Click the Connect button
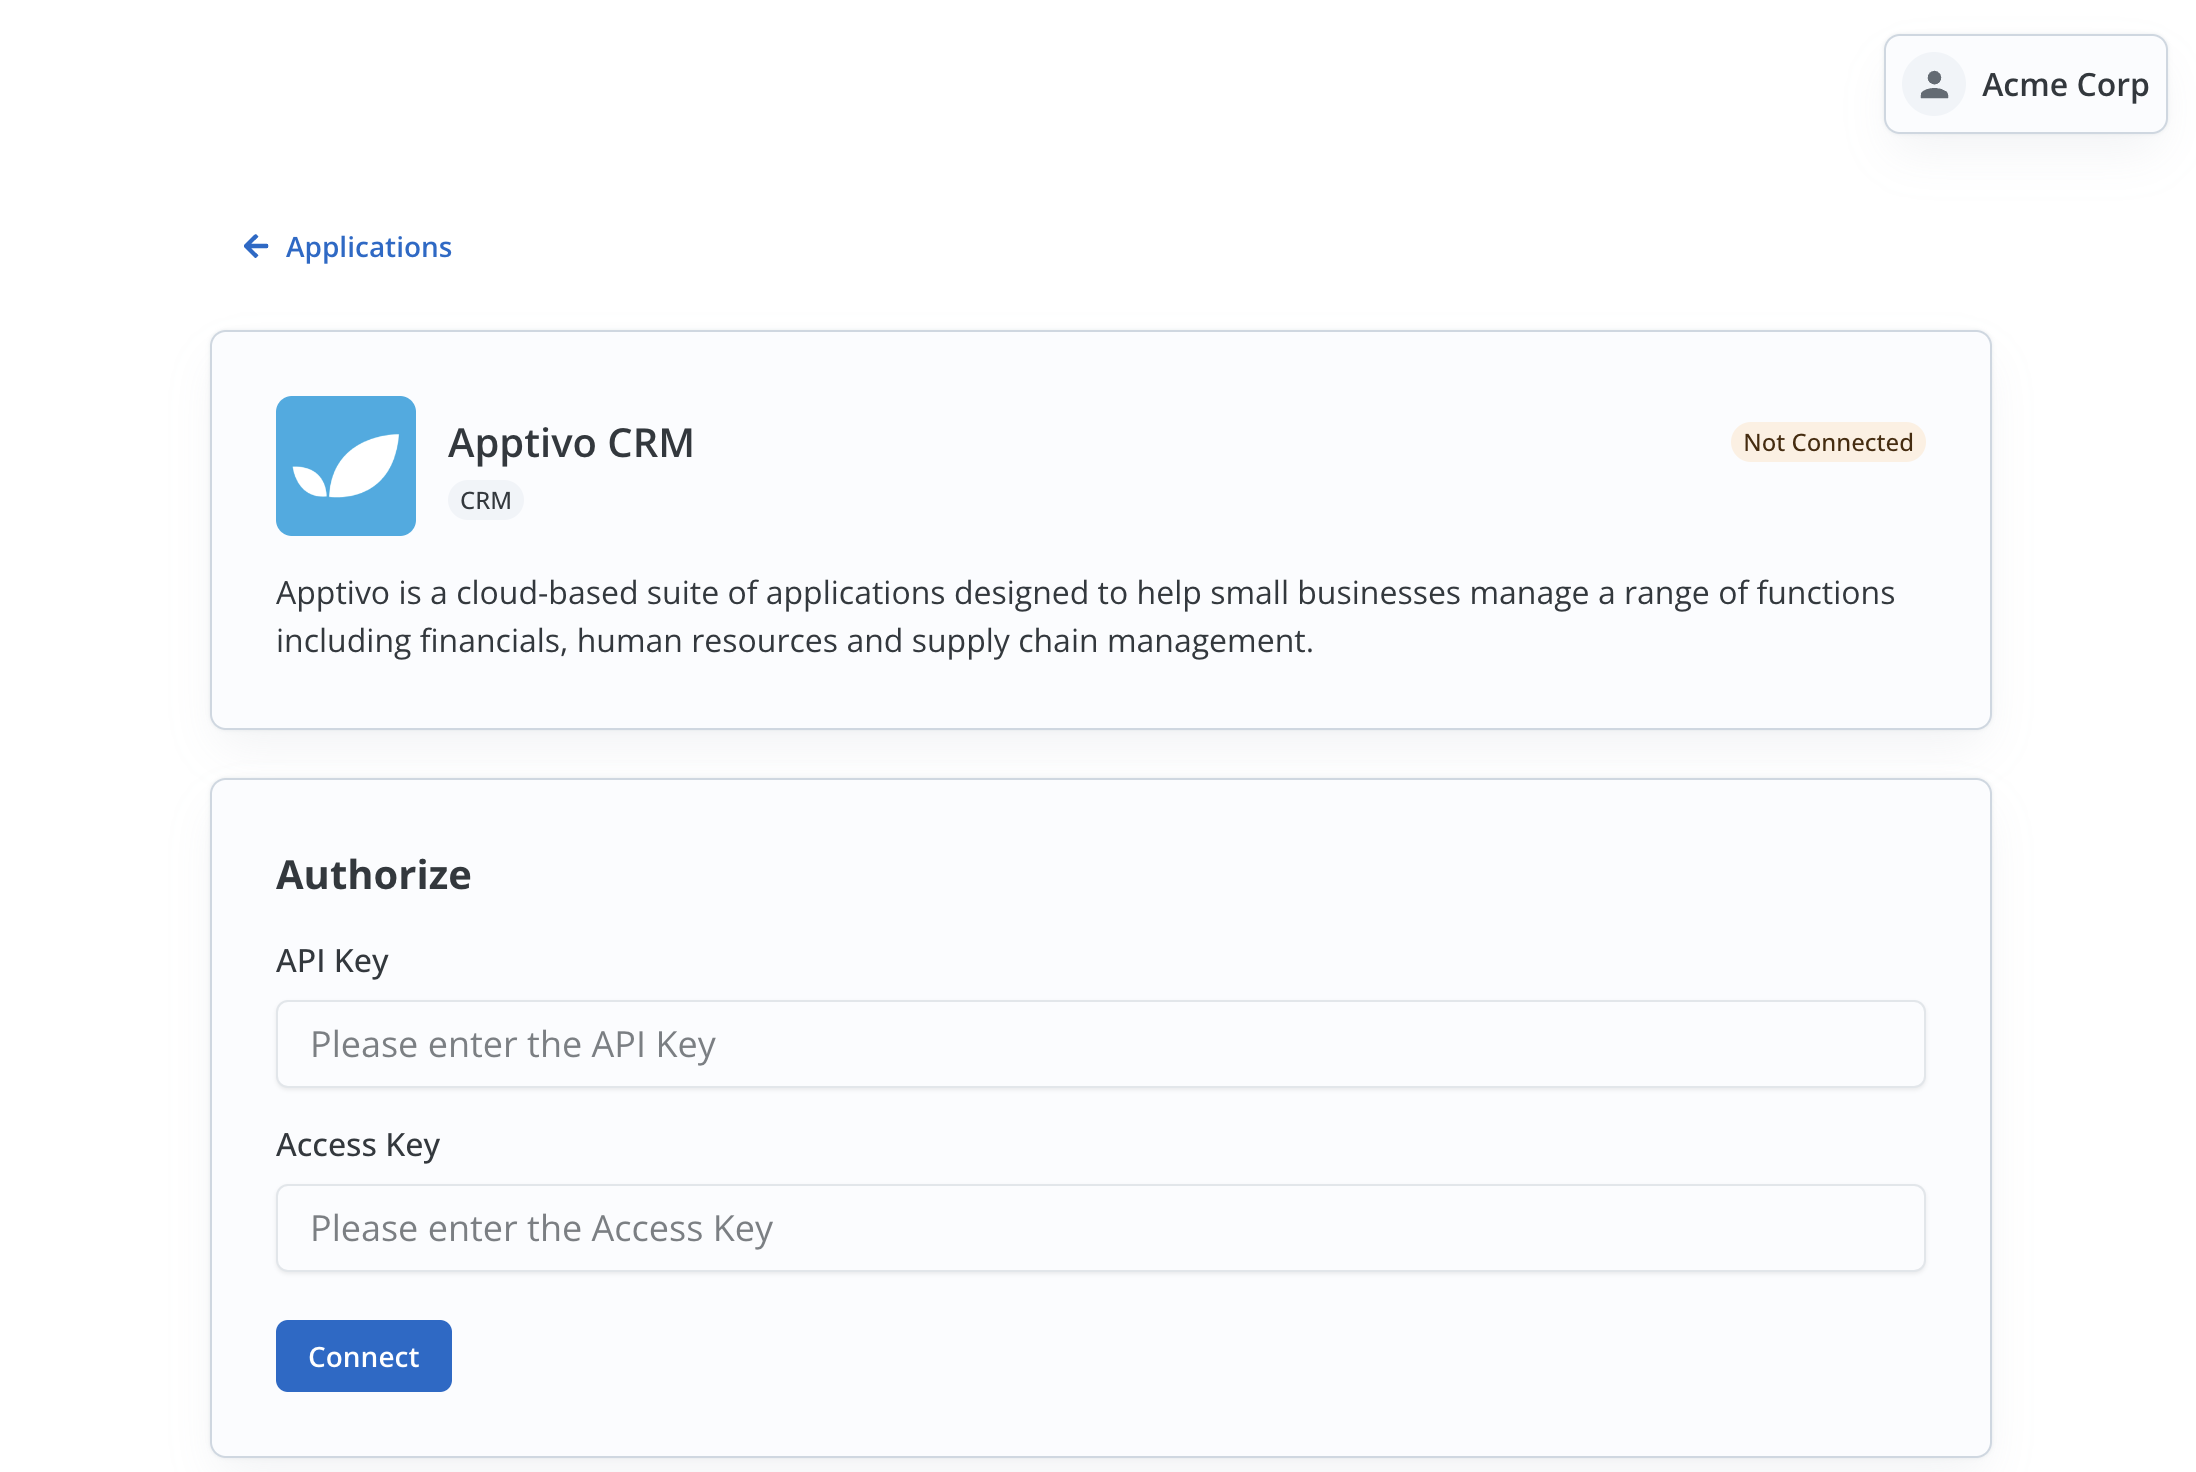The image size is (2196, 1472). click(x=363, y=1356)
